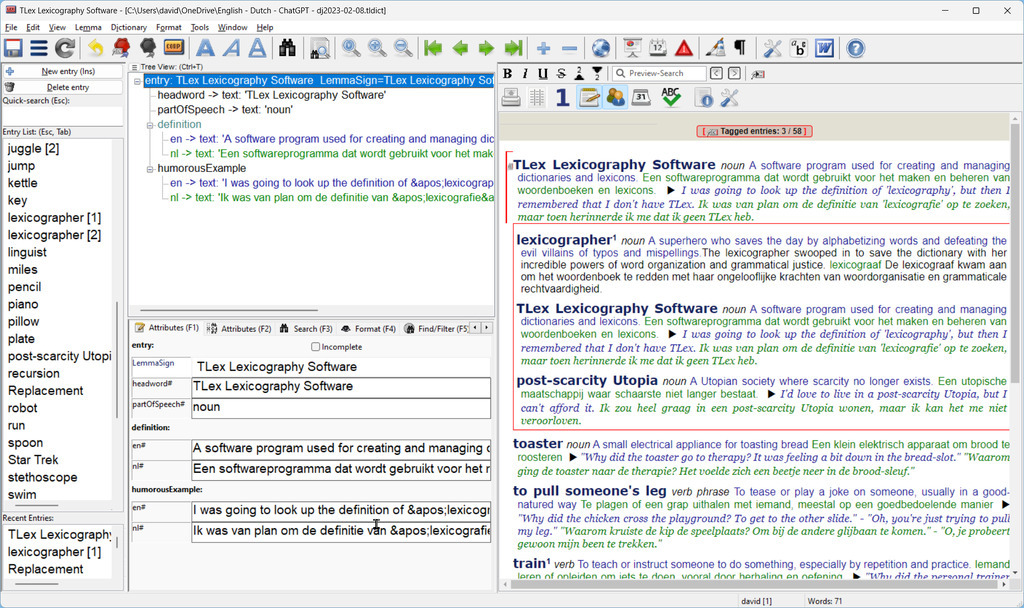Go to previous Preview-Search result arrow
Viewport: 1024px width, 608px height.
pyautogui.click(x=716, y=73)
